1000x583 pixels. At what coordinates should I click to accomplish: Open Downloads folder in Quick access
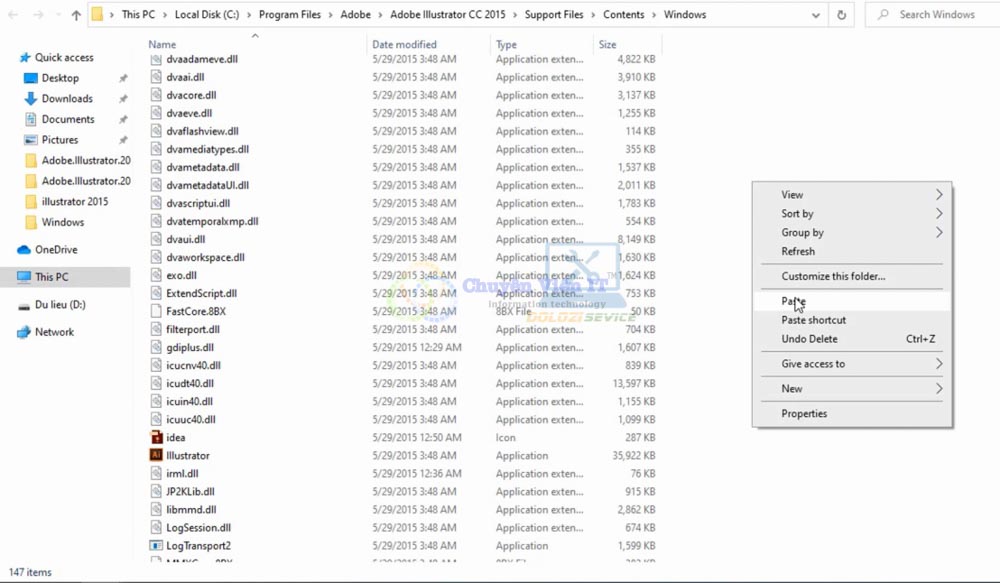pos(67,99)
